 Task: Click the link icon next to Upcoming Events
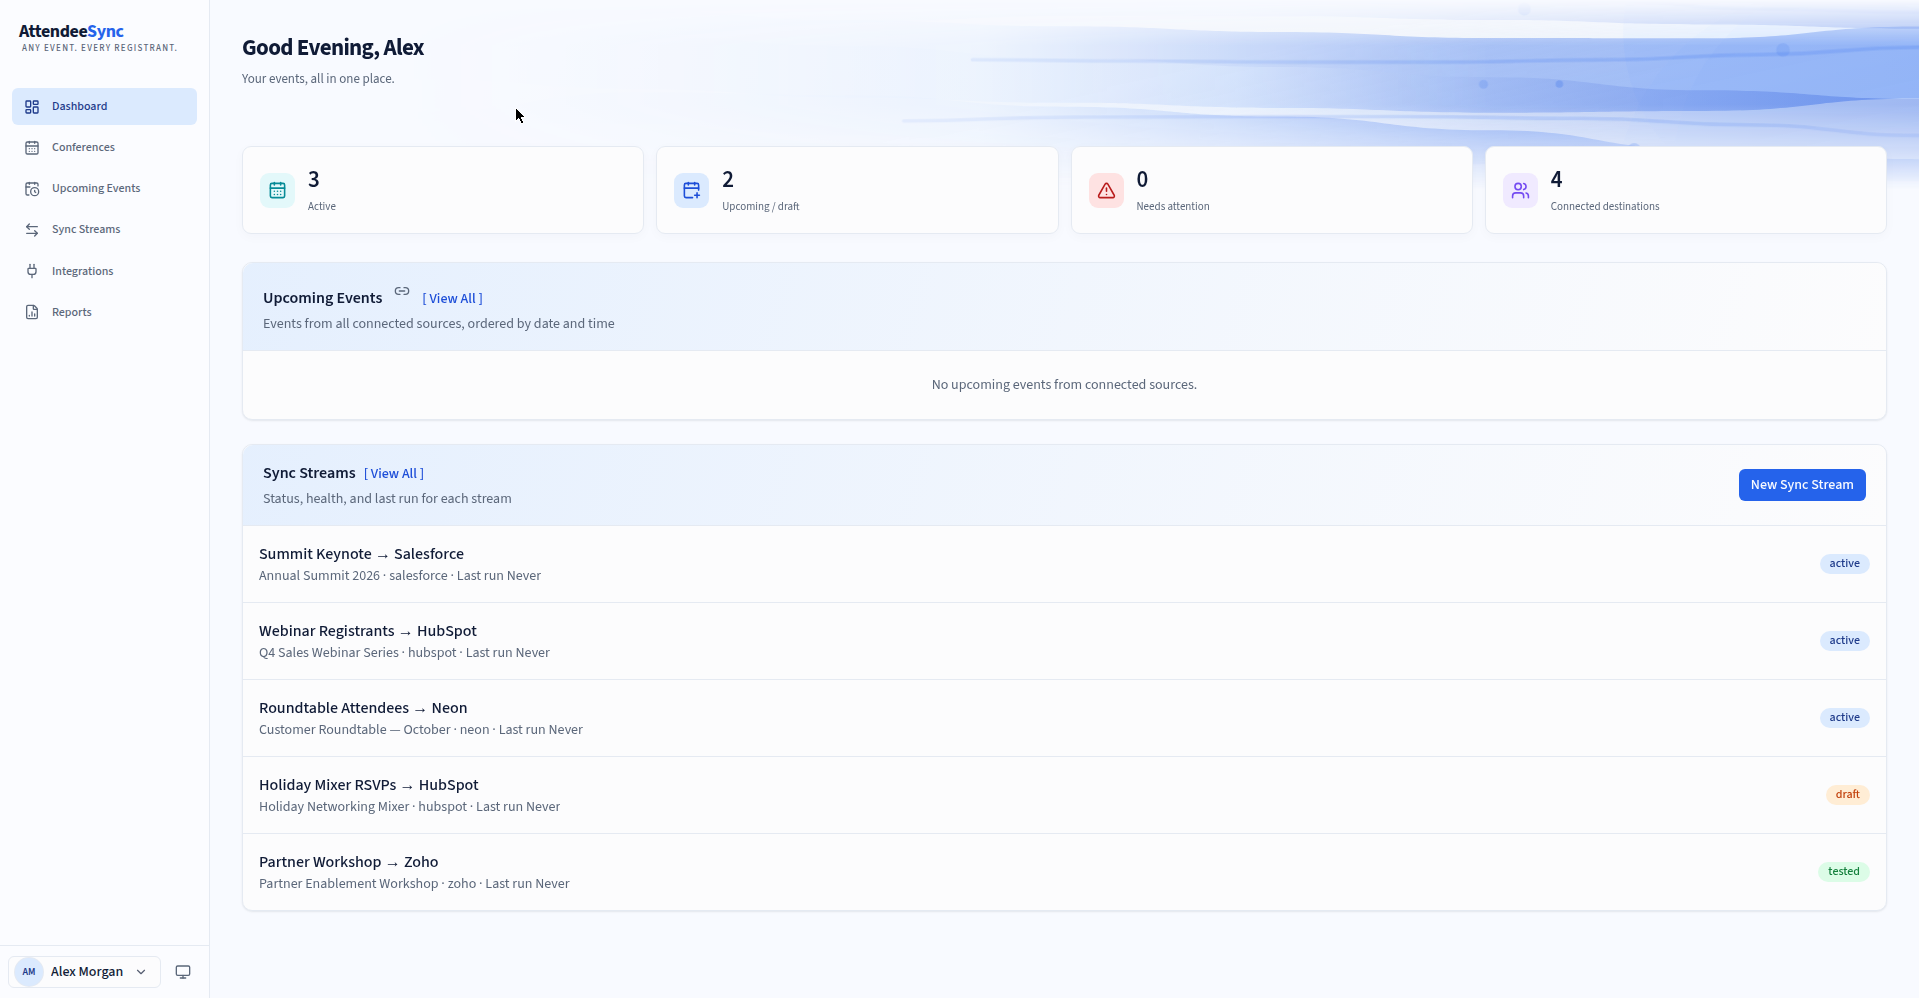coord(402,291)
